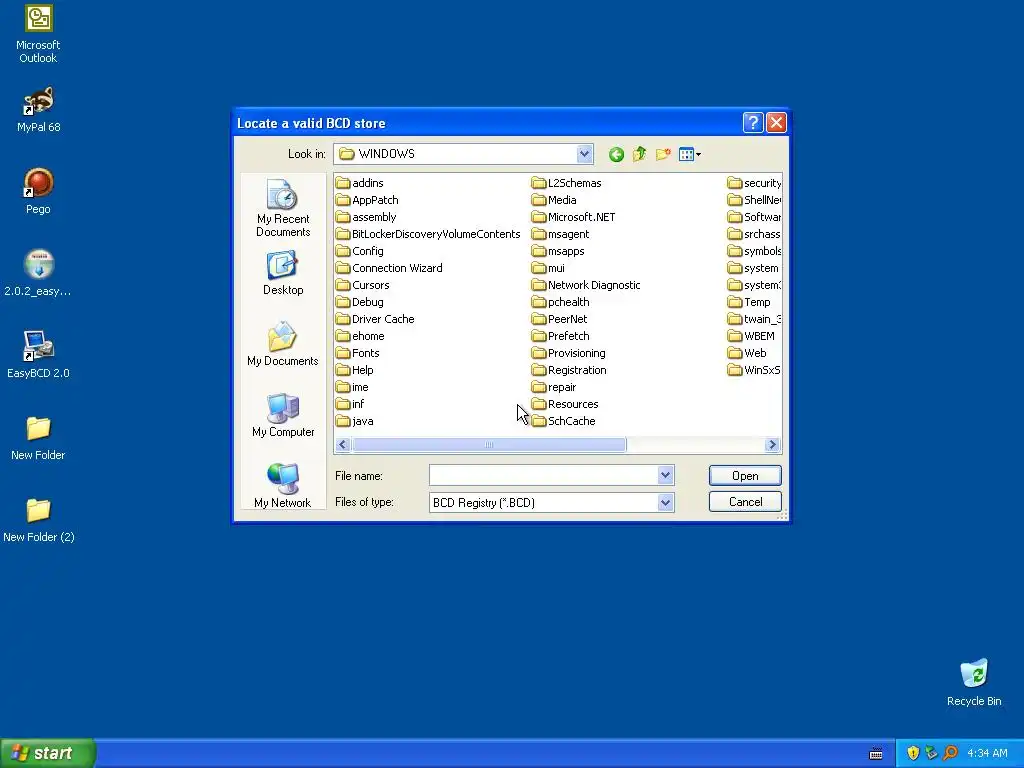Select the WBEM folder
1024x768 pixels.
coord(752,336)
